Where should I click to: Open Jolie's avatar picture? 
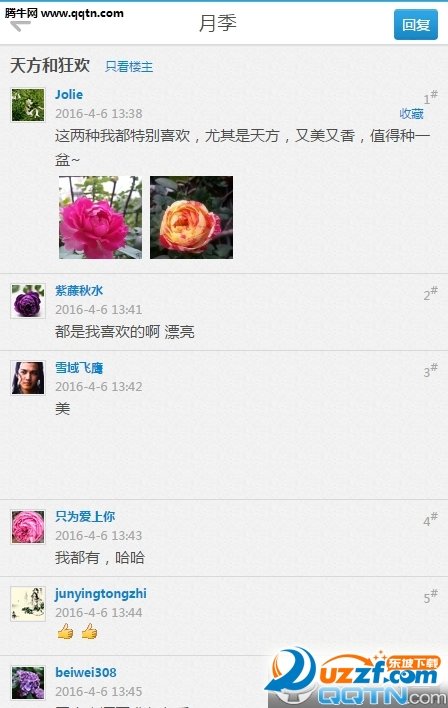pos(28,105)
